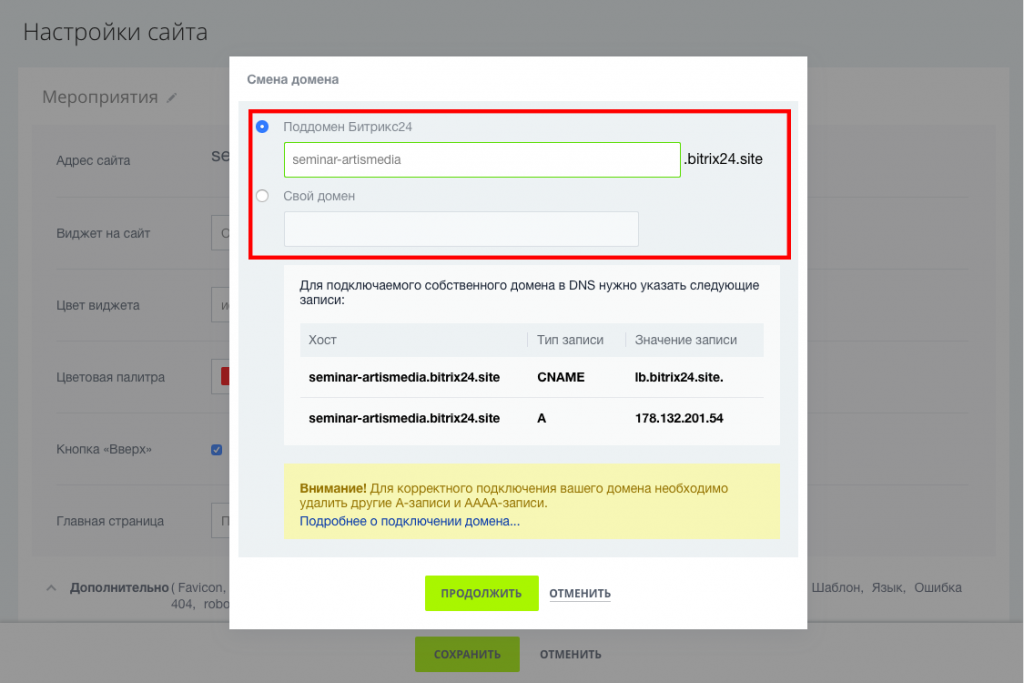Click the Настройки сайта page heading

[x=116, y=32]
